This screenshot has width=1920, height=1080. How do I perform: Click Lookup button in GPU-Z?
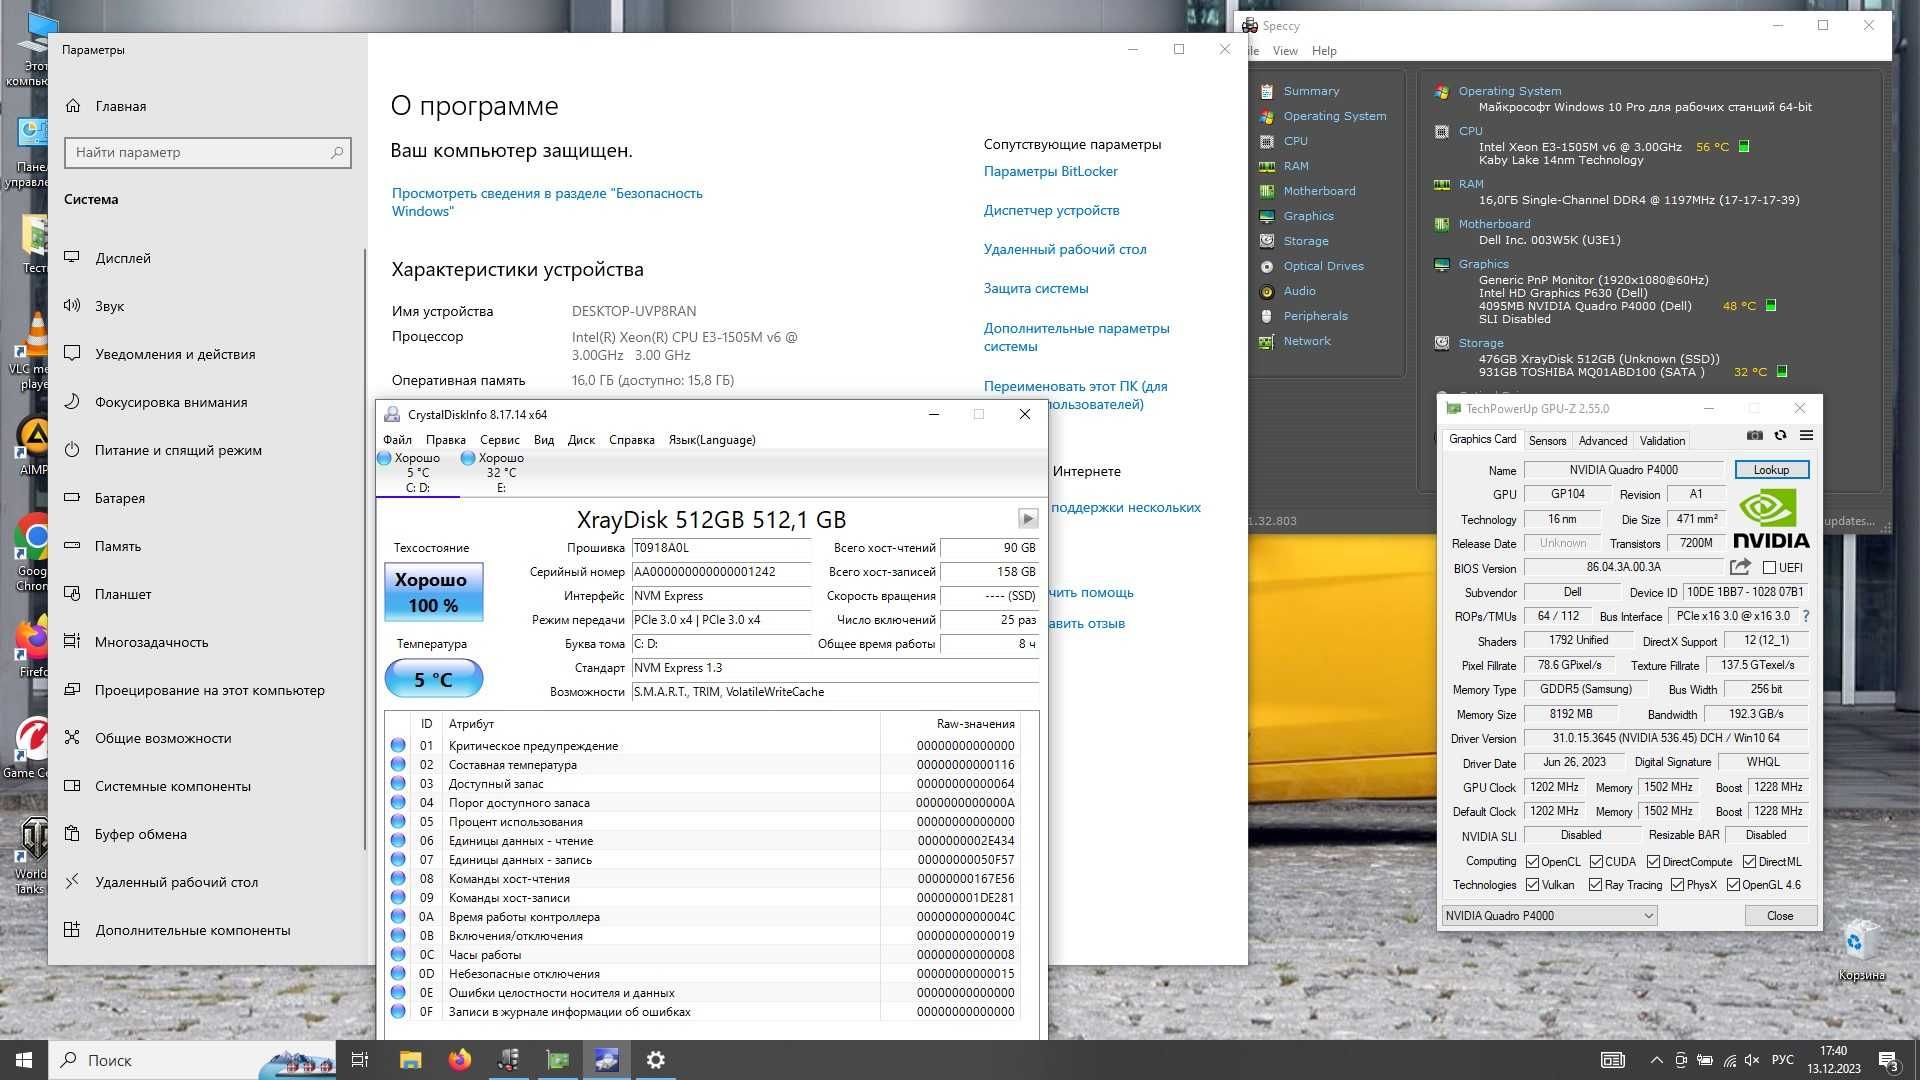tap(1771, 468)
